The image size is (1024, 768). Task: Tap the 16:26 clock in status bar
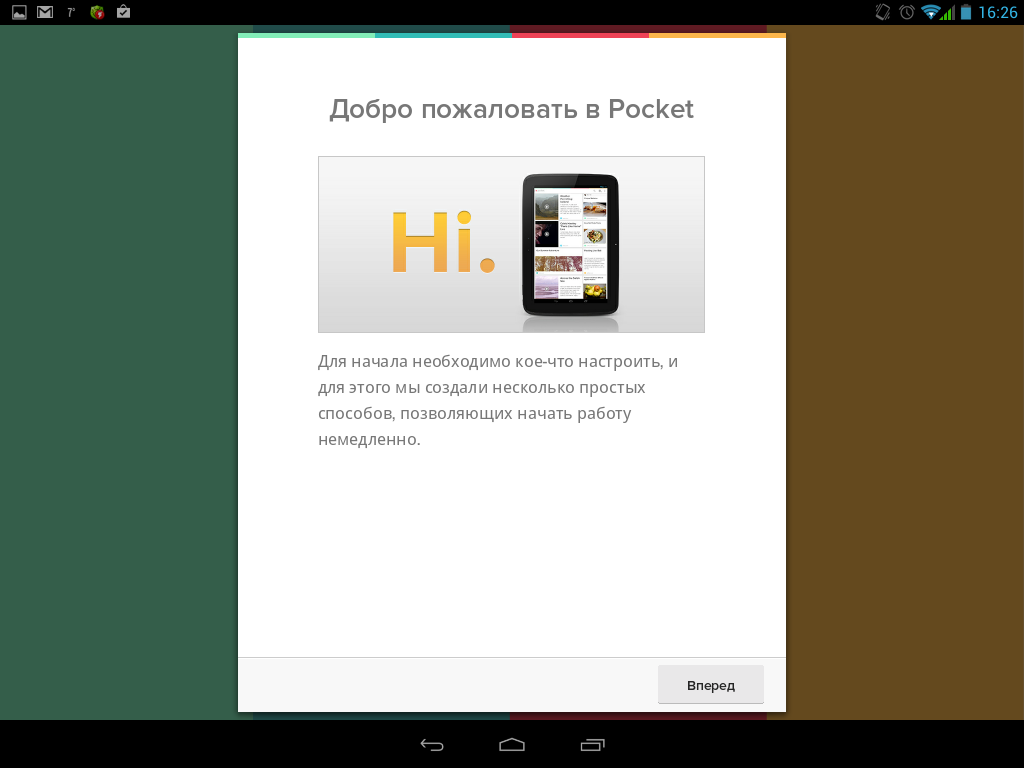tap(997, 13)
